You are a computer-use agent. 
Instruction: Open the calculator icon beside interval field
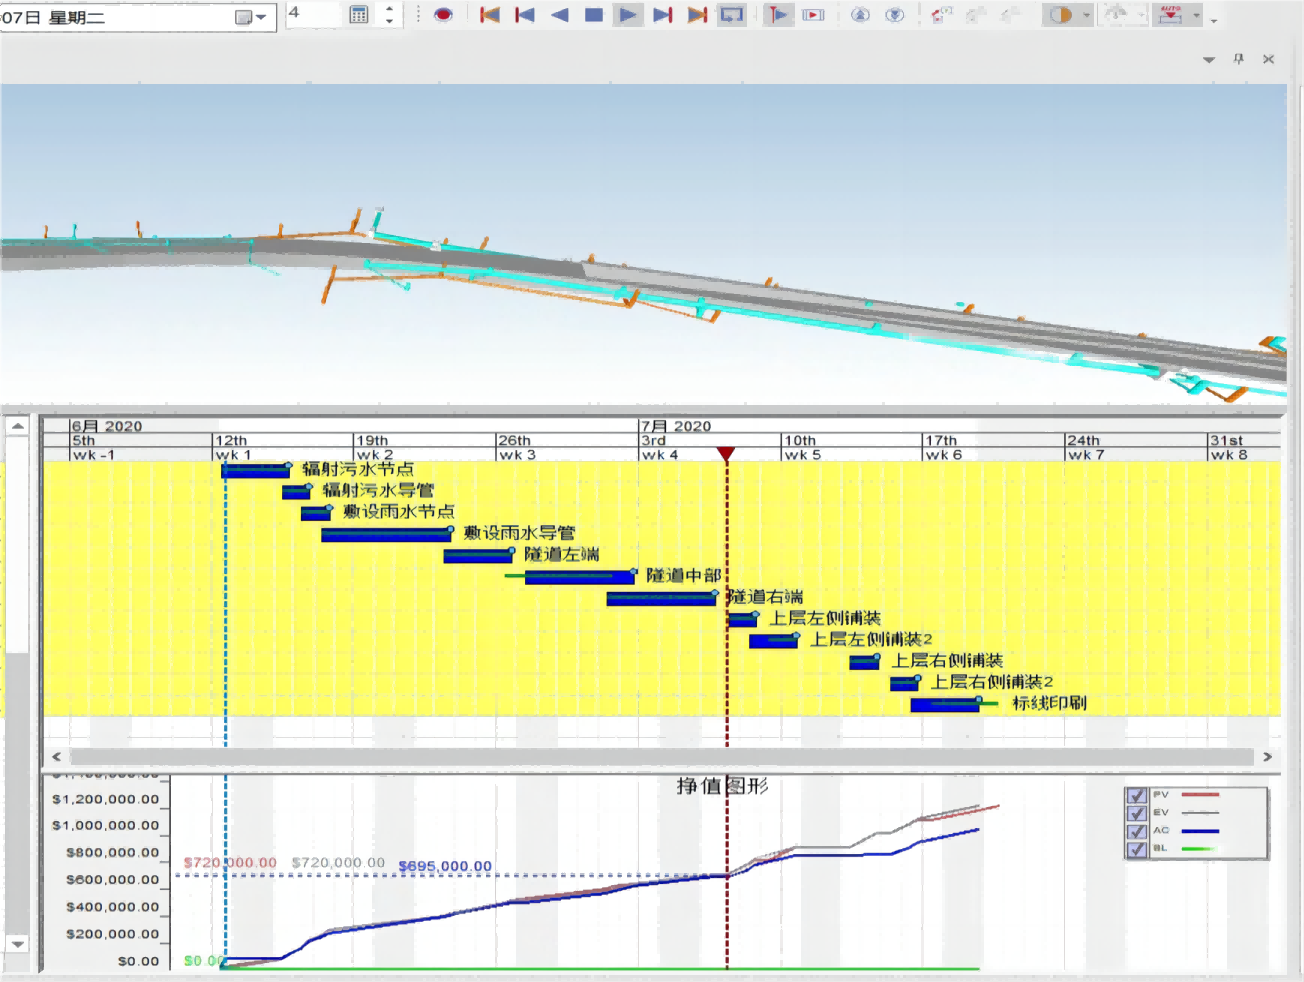pyautogui.click(x=359, y=15)
